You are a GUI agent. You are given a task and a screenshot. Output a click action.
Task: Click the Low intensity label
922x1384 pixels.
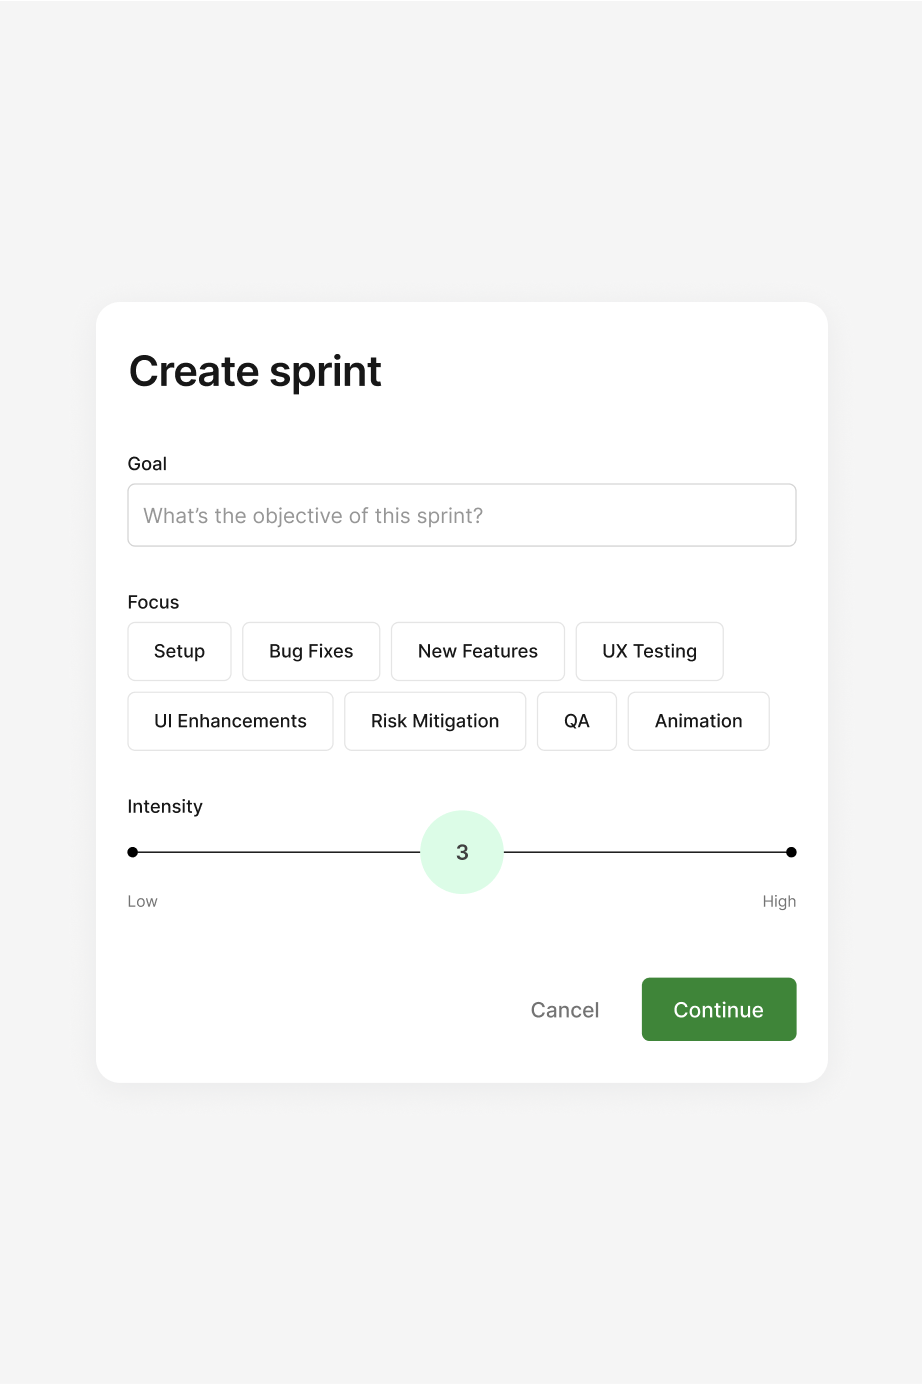[142, 901]
